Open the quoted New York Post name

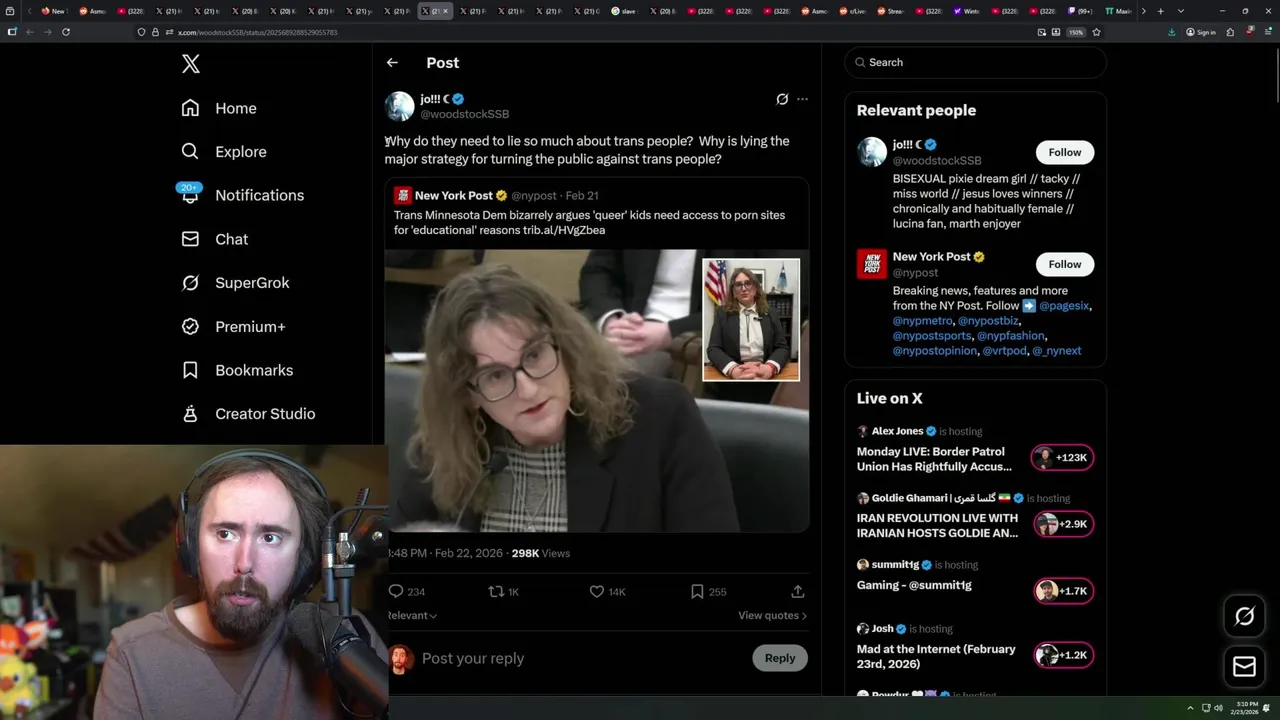(x=454, y=196)
